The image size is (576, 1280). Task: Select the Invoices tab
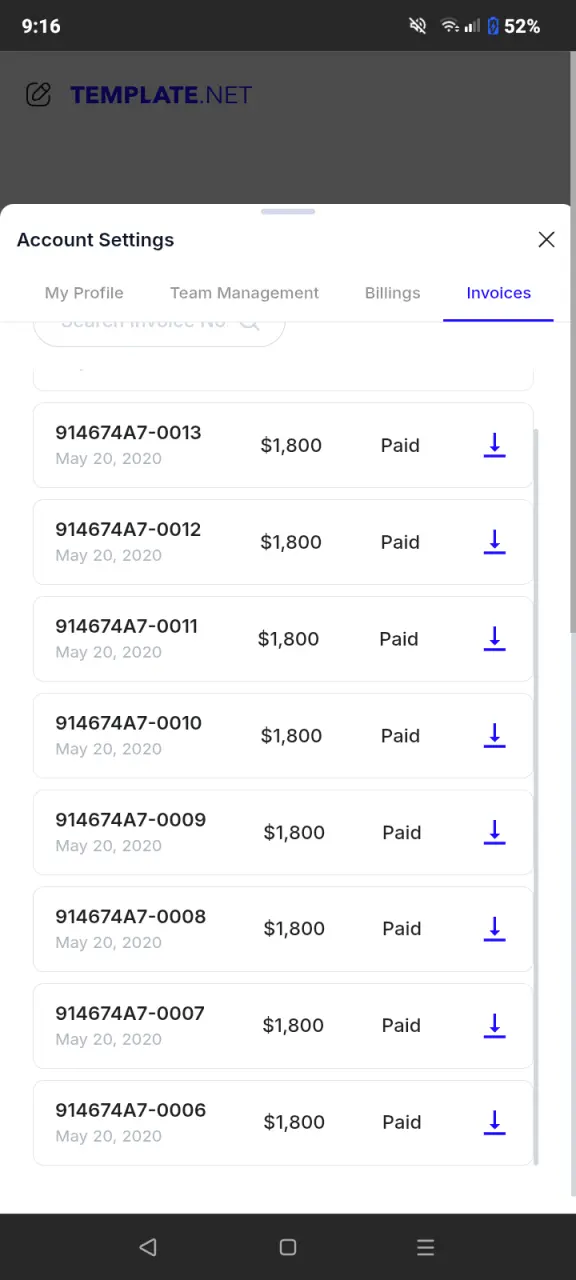point(498,293)
